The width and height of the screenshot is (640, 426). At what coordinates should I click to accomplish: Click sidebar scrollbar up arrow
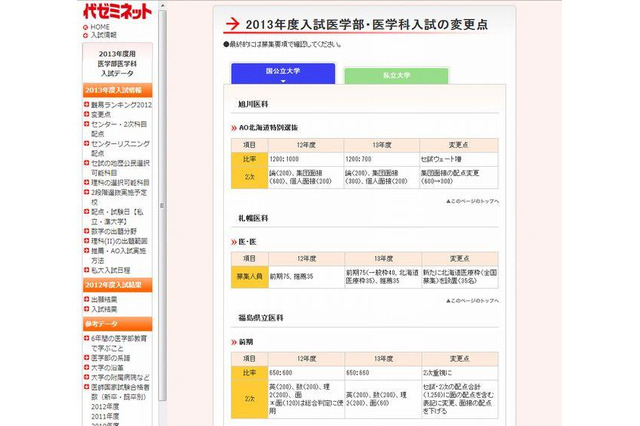(x=162, y=6)
